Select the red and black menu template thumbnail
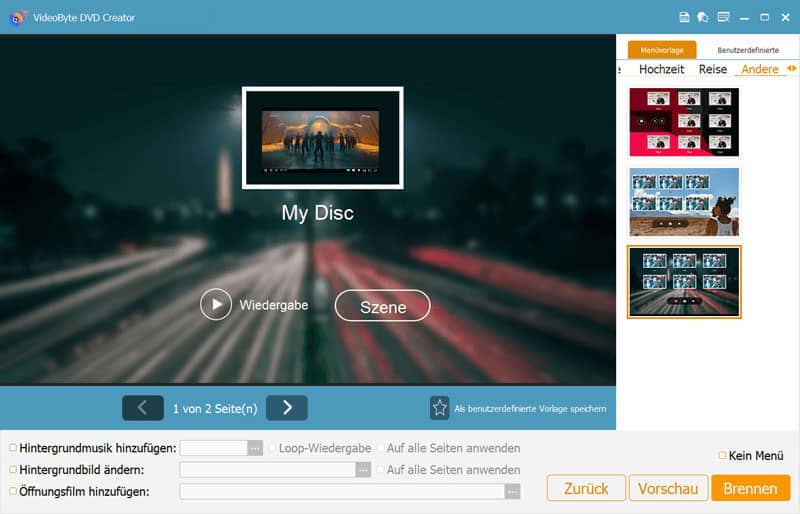The image size is (800, 514). (x=684, y=122)
